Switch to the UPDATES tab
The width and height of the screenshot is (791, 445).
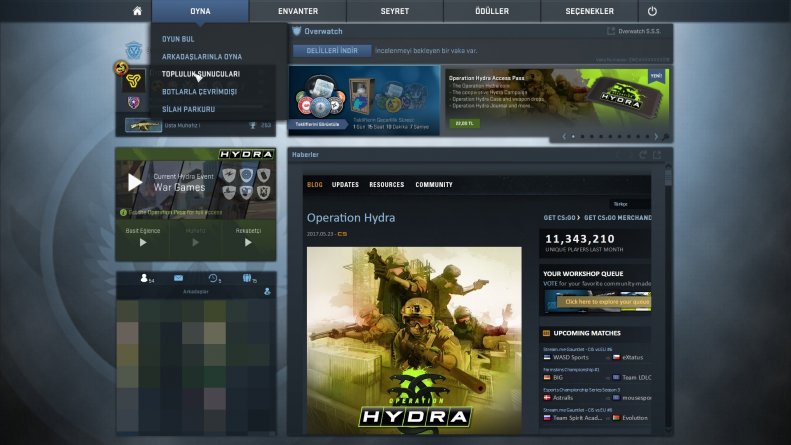point(345,185)
